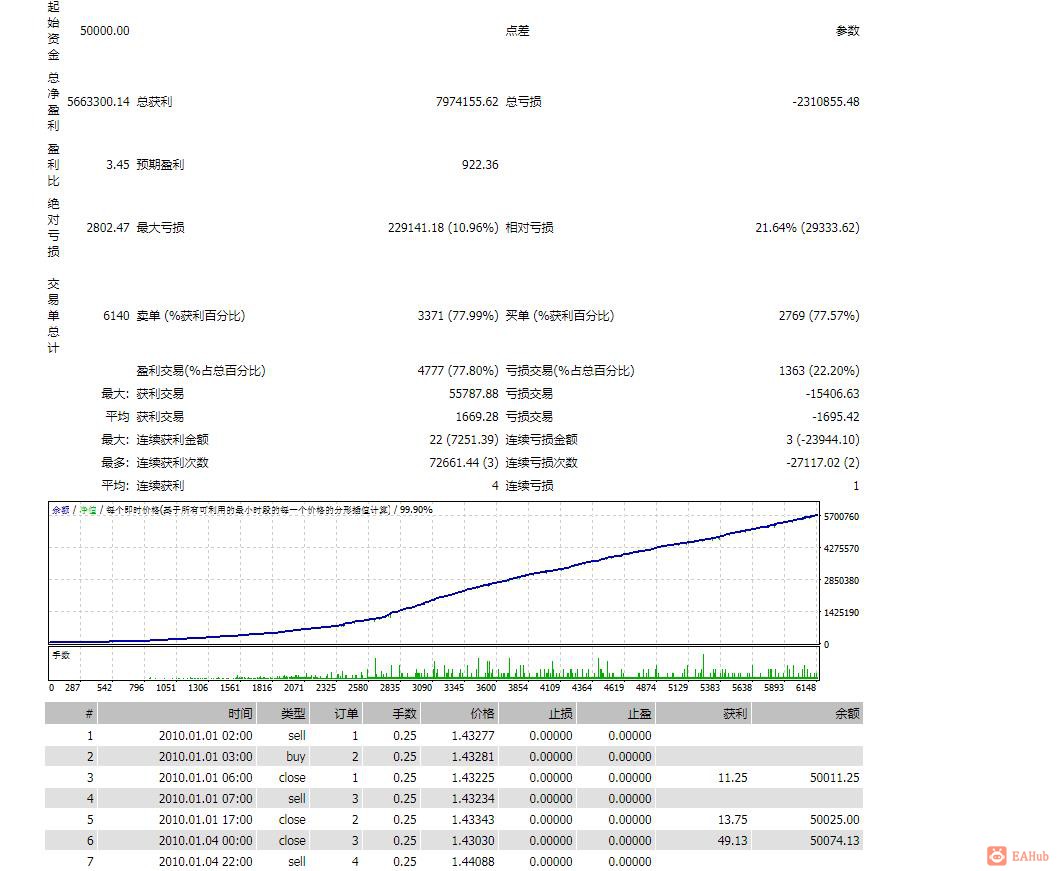Click the 预期盈利 label
1058x871 pixels.
(161, 165)
